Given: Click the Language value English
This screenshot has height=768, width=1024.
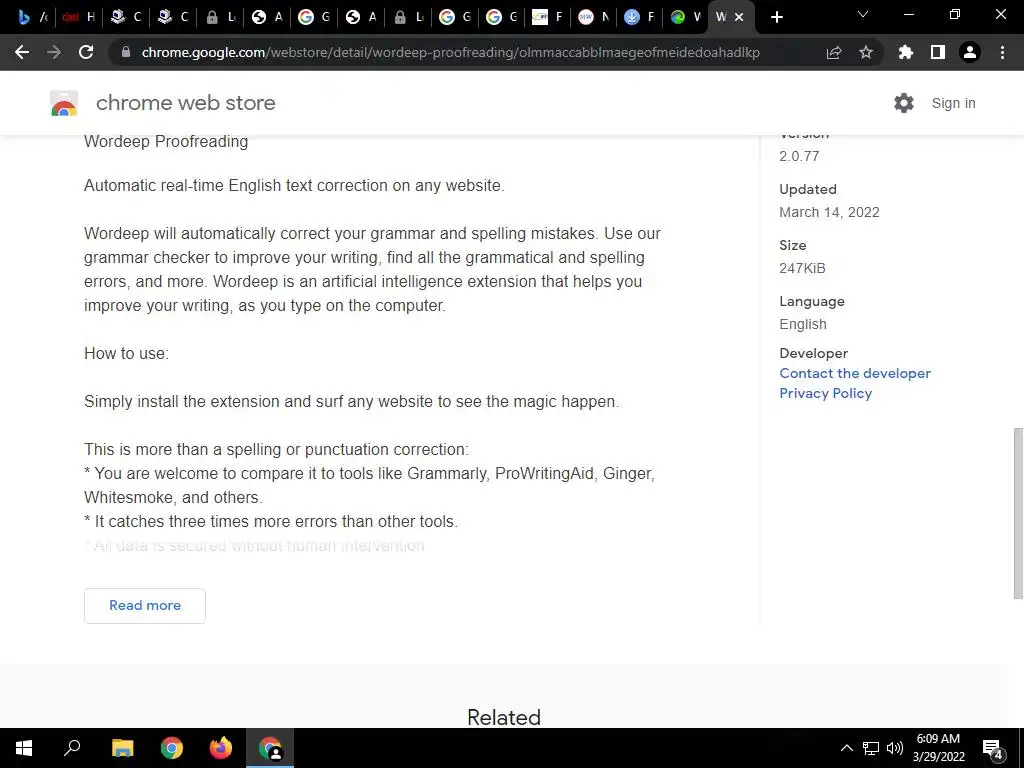Looking at the screenshot, I should pyautogui.click(x=803, y=325).
